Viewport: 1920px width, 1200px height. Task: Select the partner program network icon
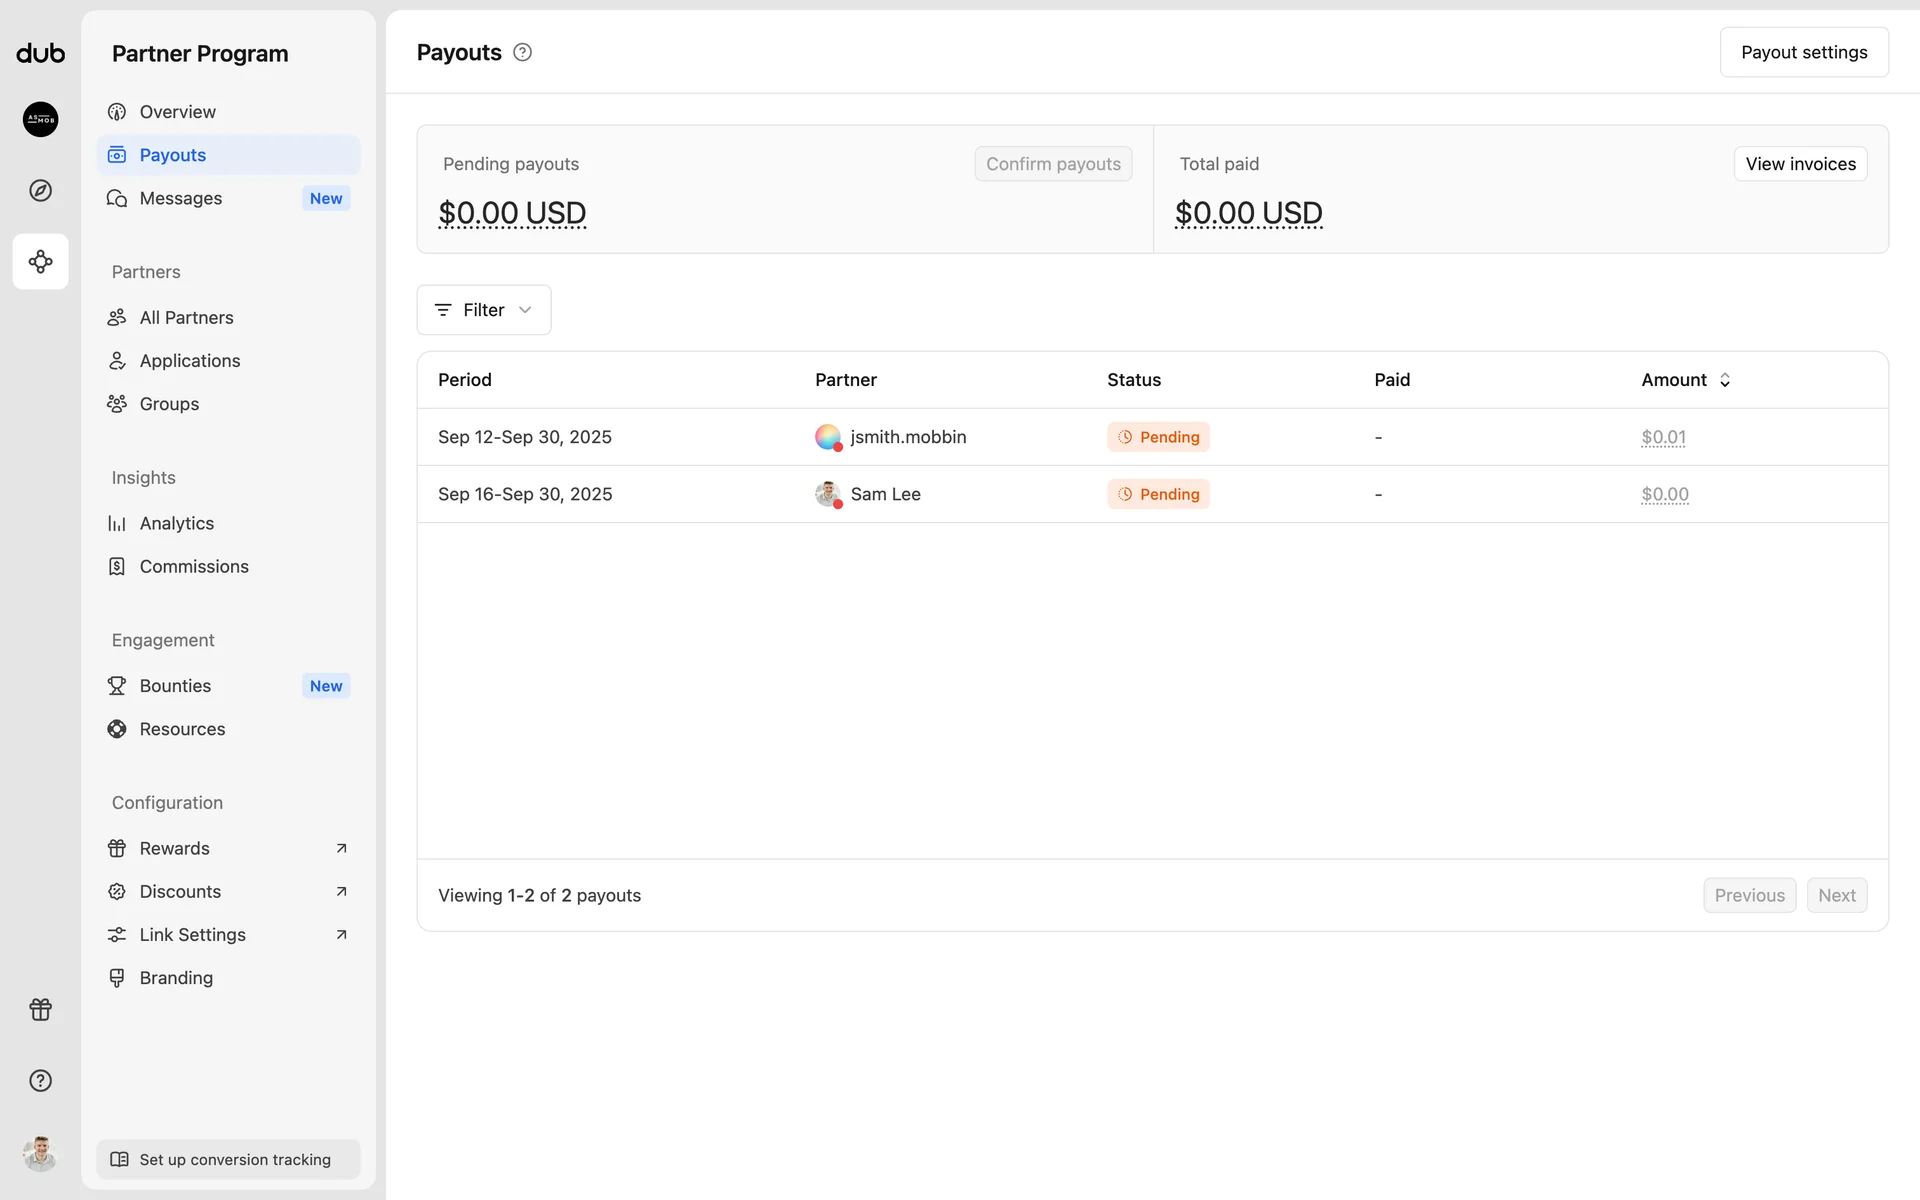click(x=40, y=262)
